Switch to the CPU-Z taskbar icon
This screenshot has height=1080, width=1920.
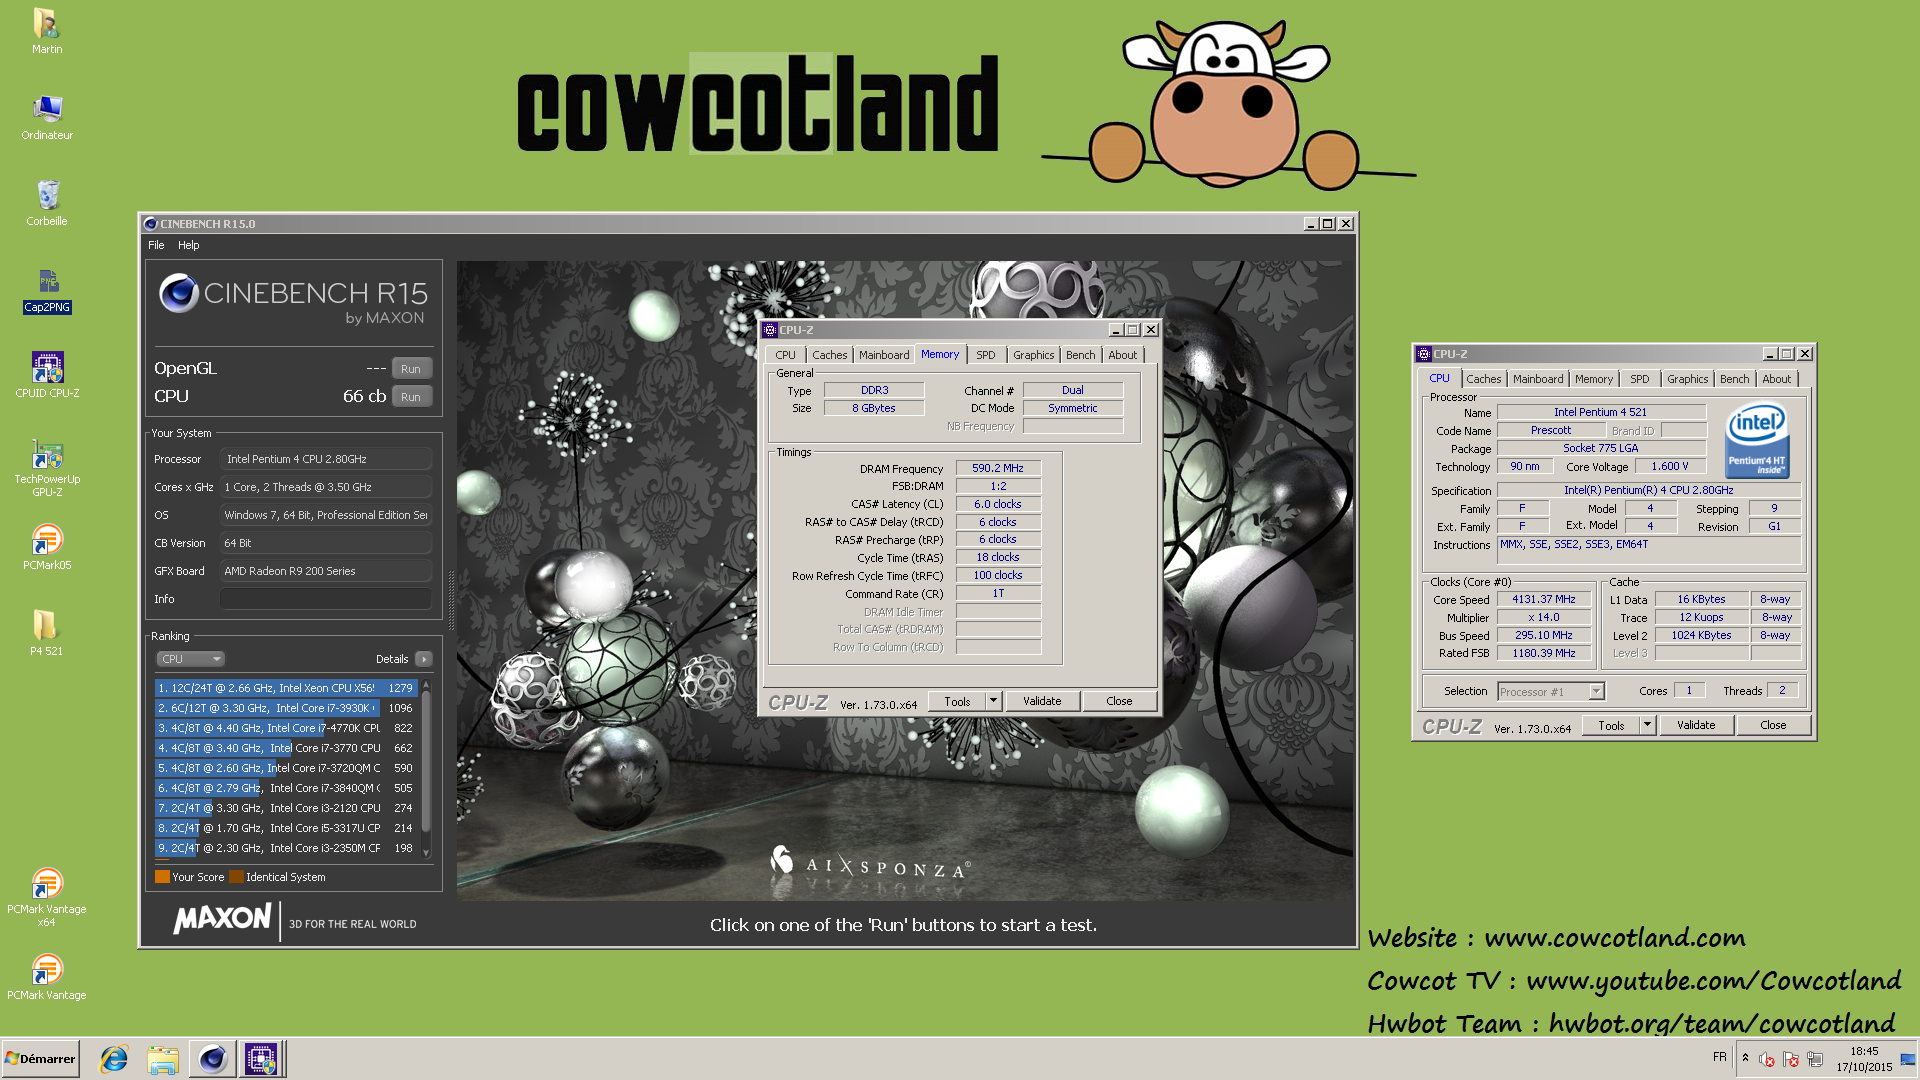coord(261,1059)
